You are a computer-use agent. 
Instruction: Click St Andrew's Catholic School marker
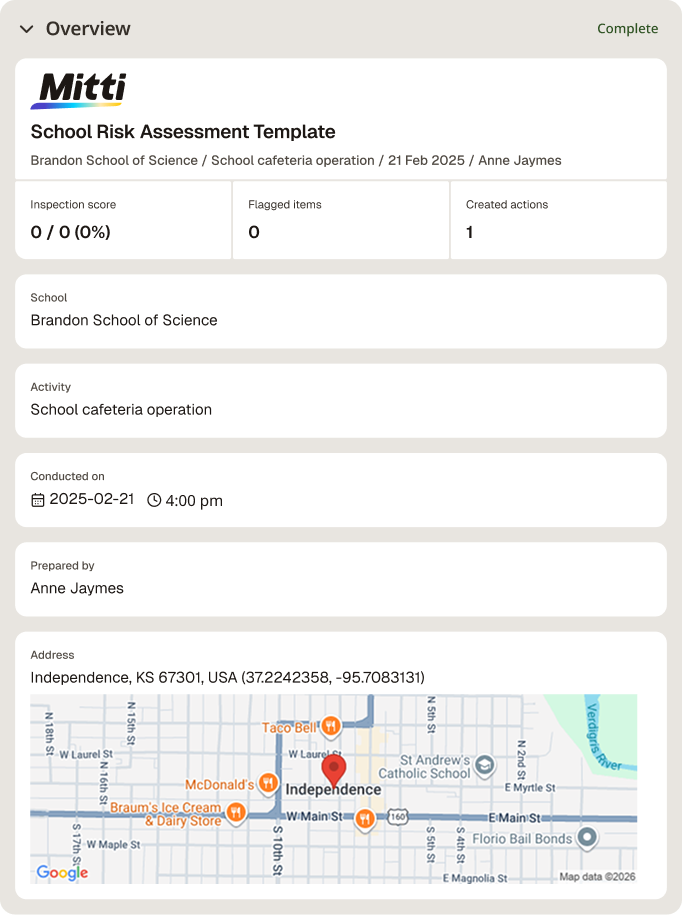click(484, 764)
